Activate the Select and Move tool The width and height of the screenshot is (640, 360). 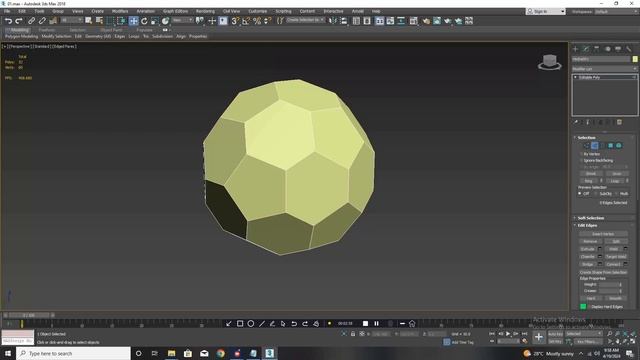pyautogui.click(x=133, y=21)
